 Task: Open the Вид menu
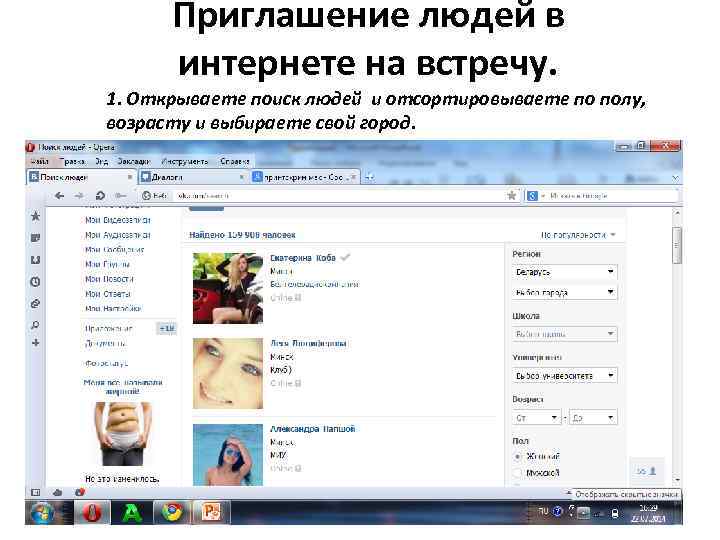(101, 162)
